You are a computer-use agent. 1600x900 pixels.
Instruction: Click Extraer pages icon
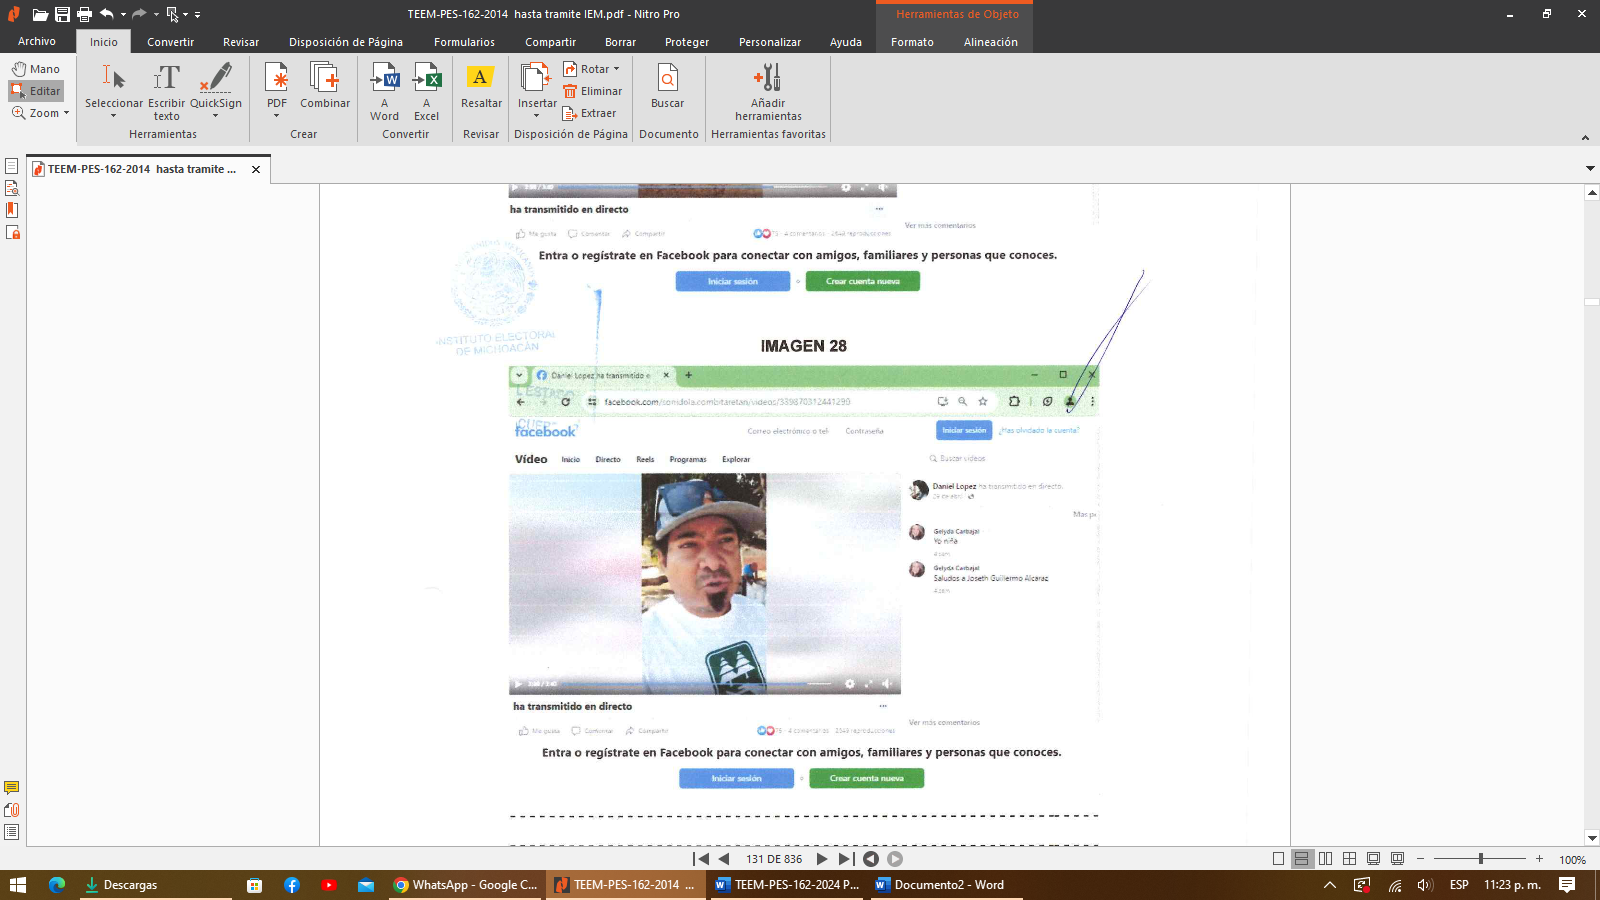click(570, 113)
